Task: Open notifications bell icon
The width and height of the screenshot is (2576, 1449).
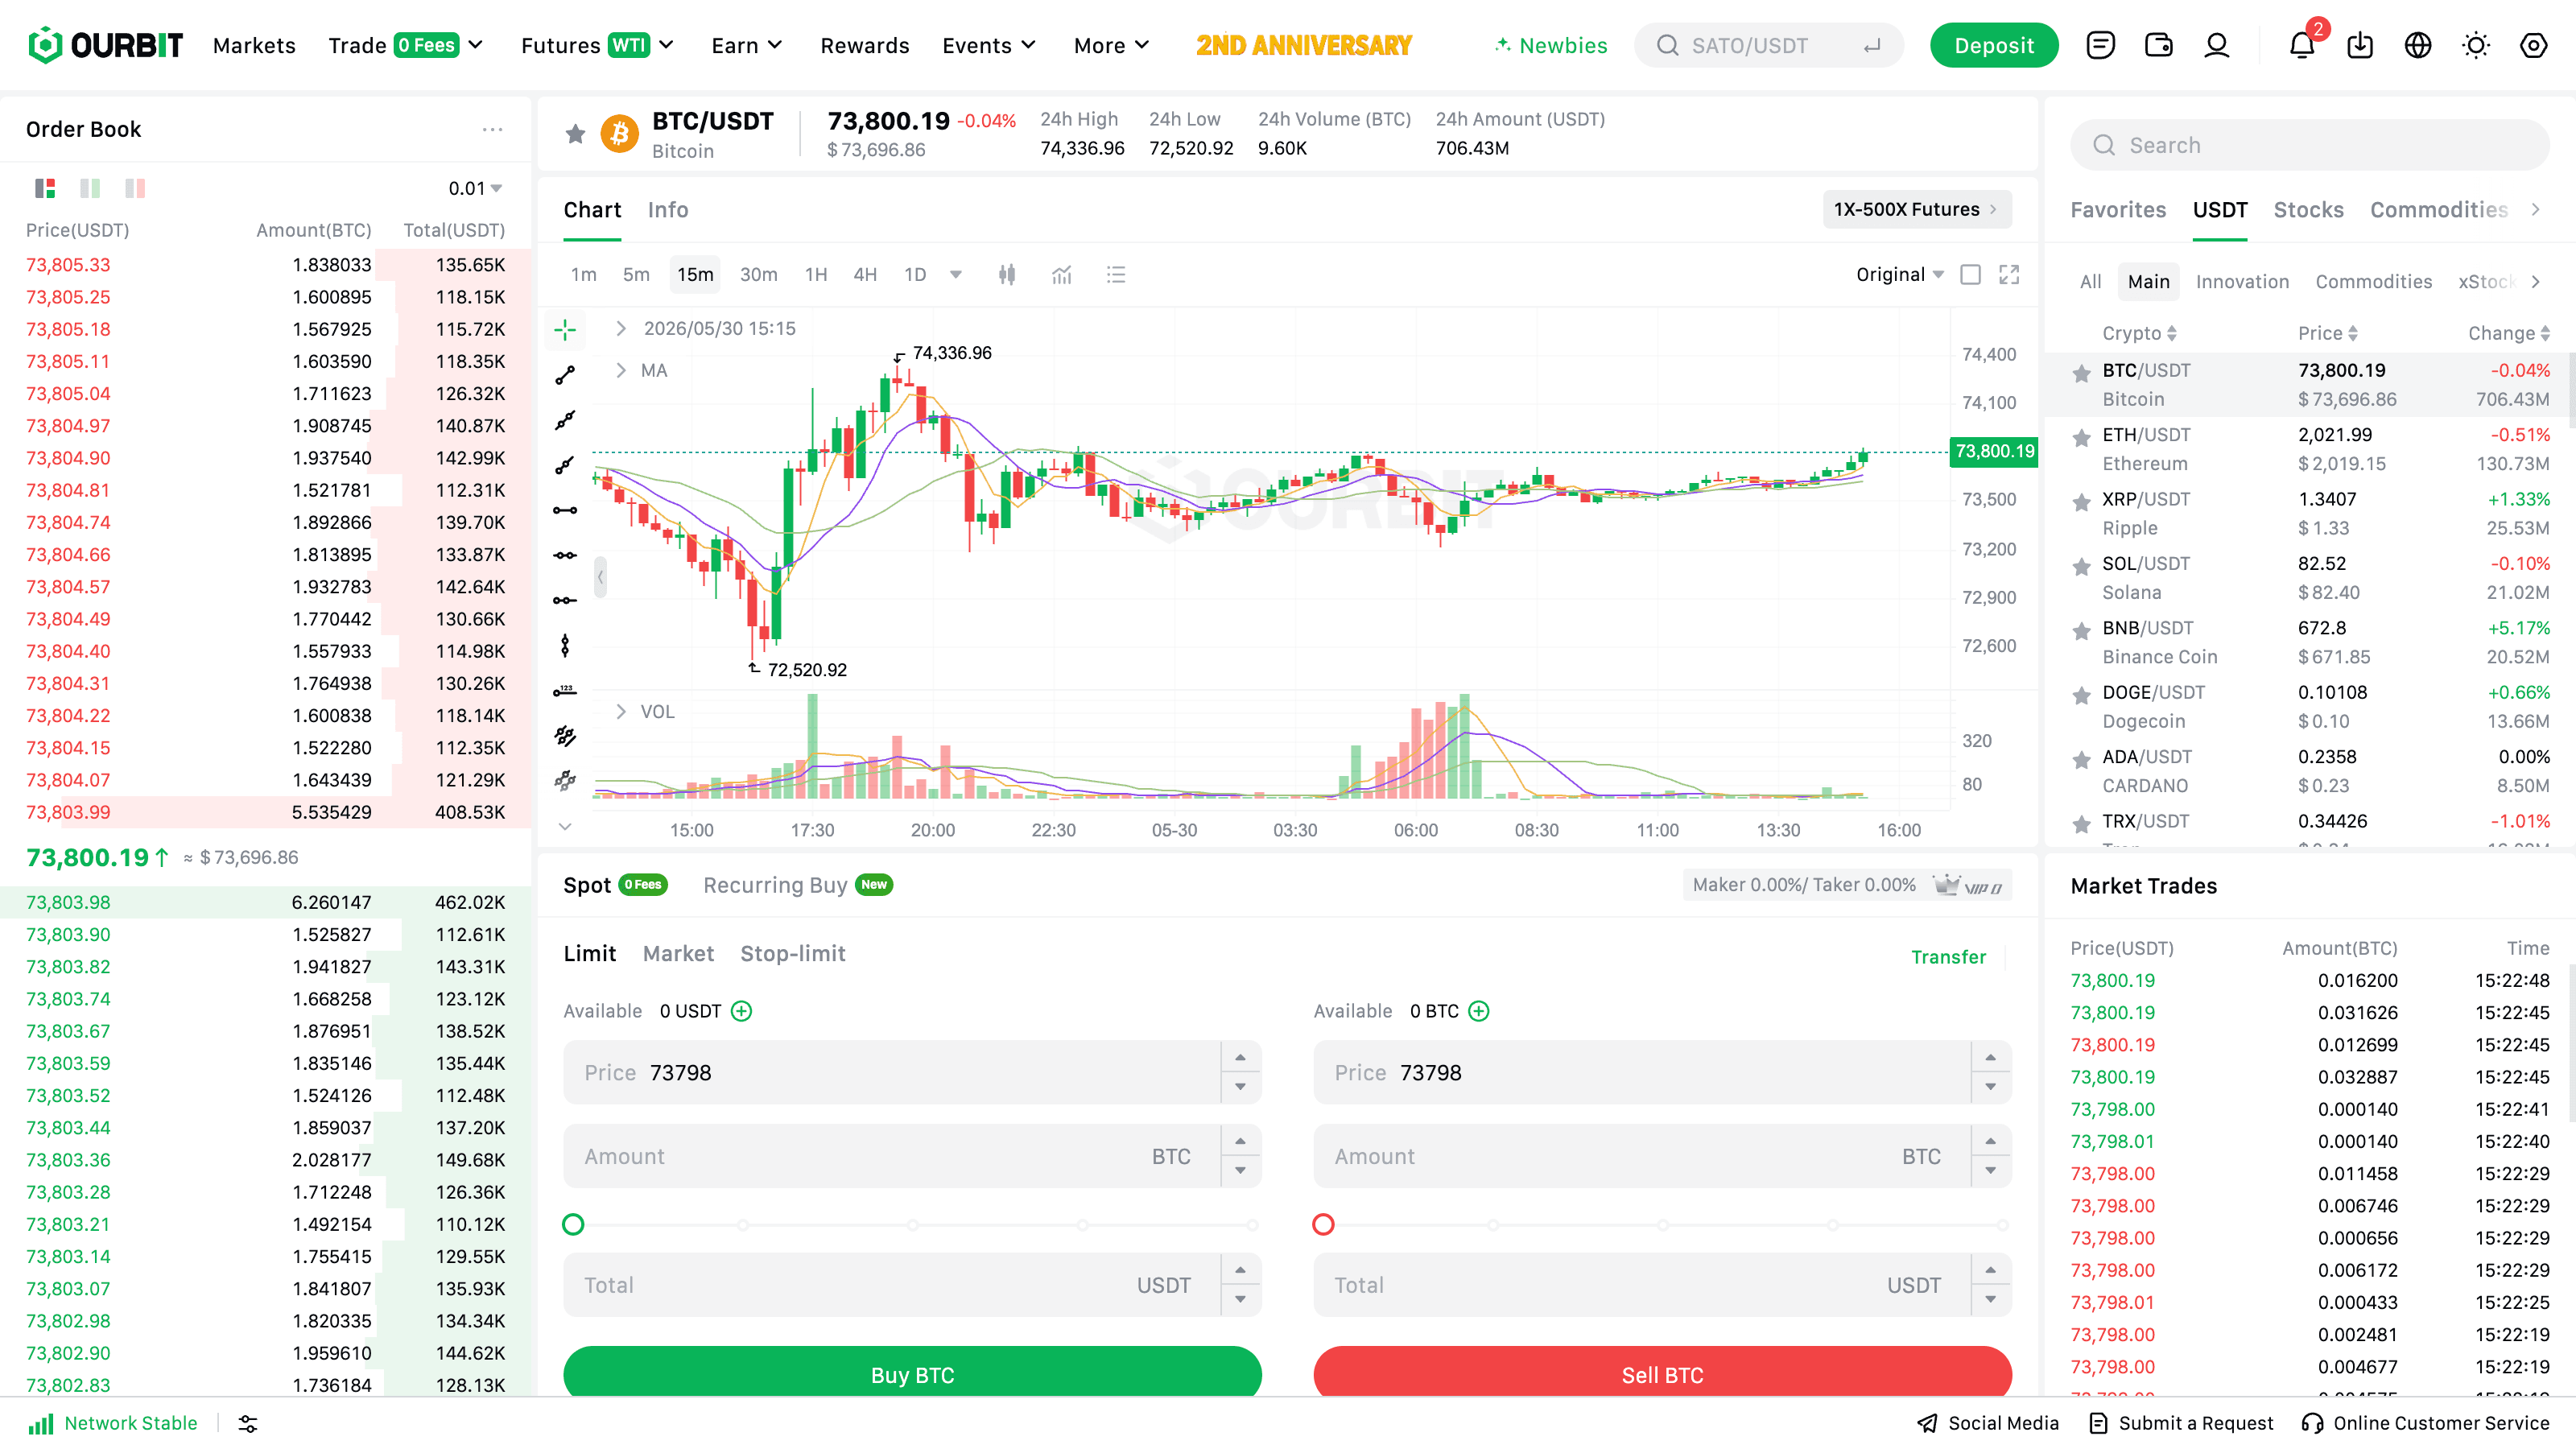Action: (2302, 45)
